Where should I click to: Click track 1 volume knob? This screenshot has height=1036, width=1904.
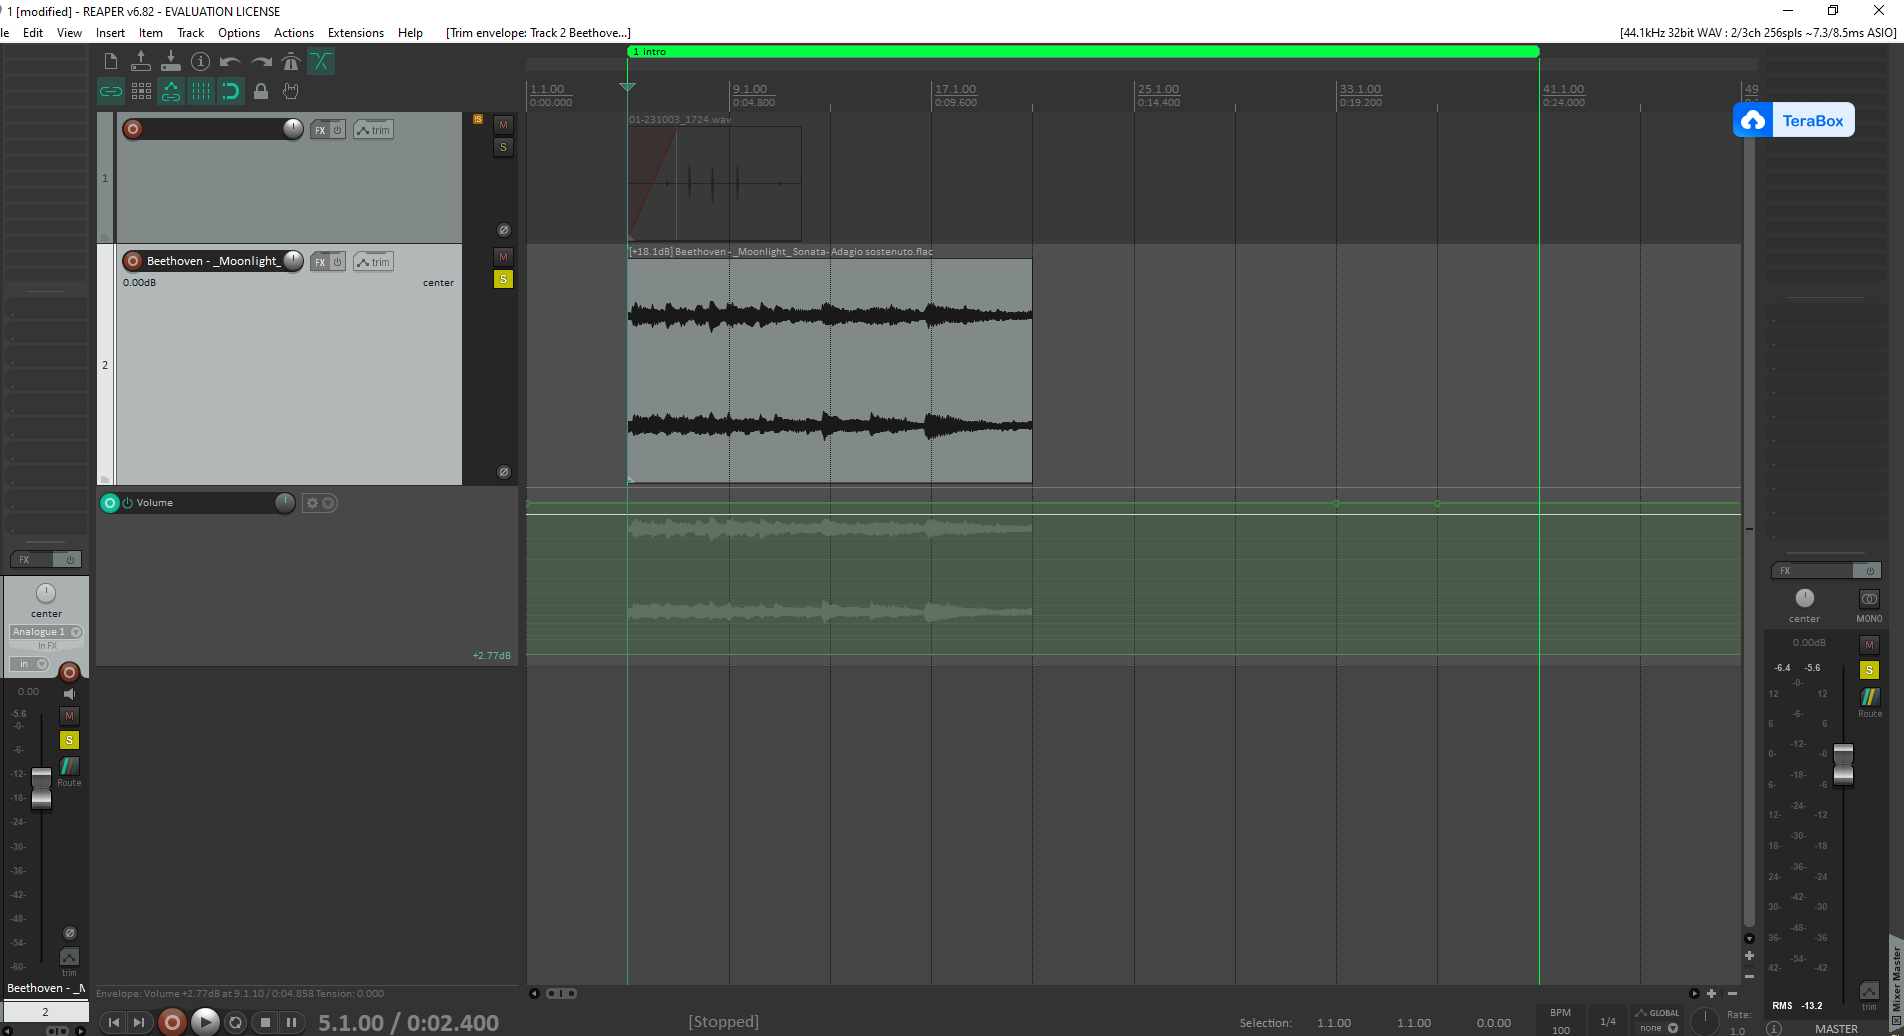[x=293, y=129]
